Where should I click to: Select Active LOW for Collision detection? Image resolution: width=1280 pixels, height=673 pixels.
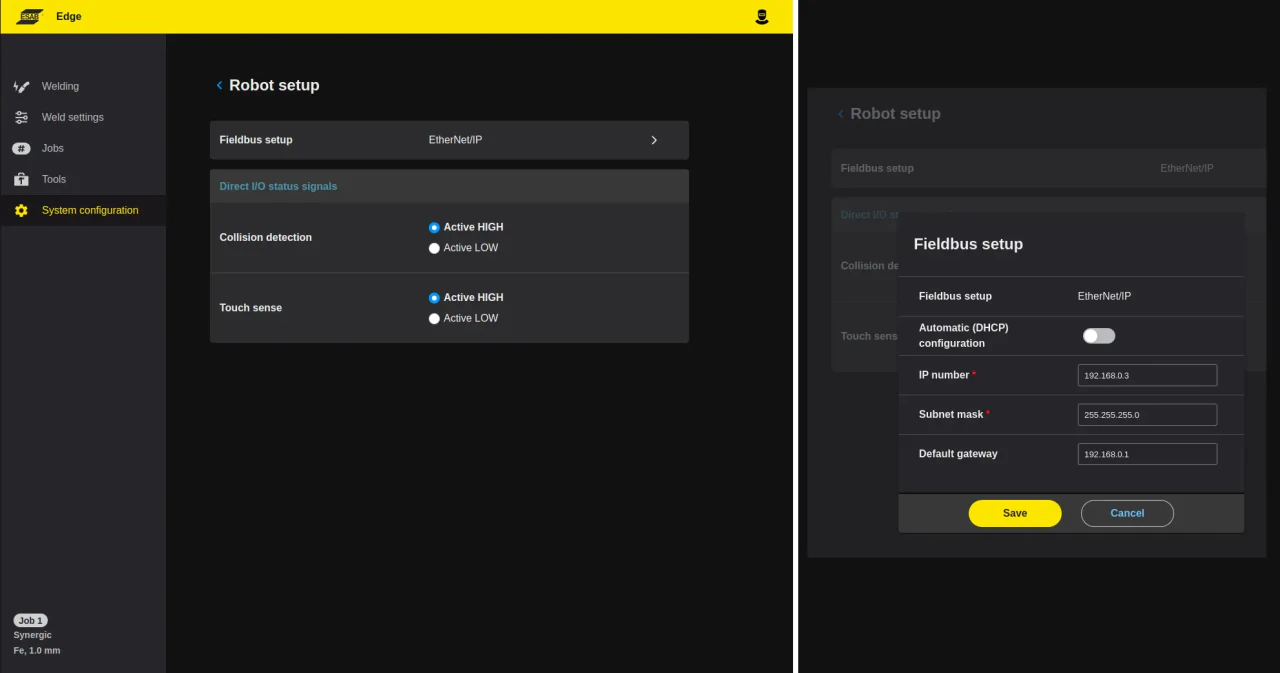[434, 248]
